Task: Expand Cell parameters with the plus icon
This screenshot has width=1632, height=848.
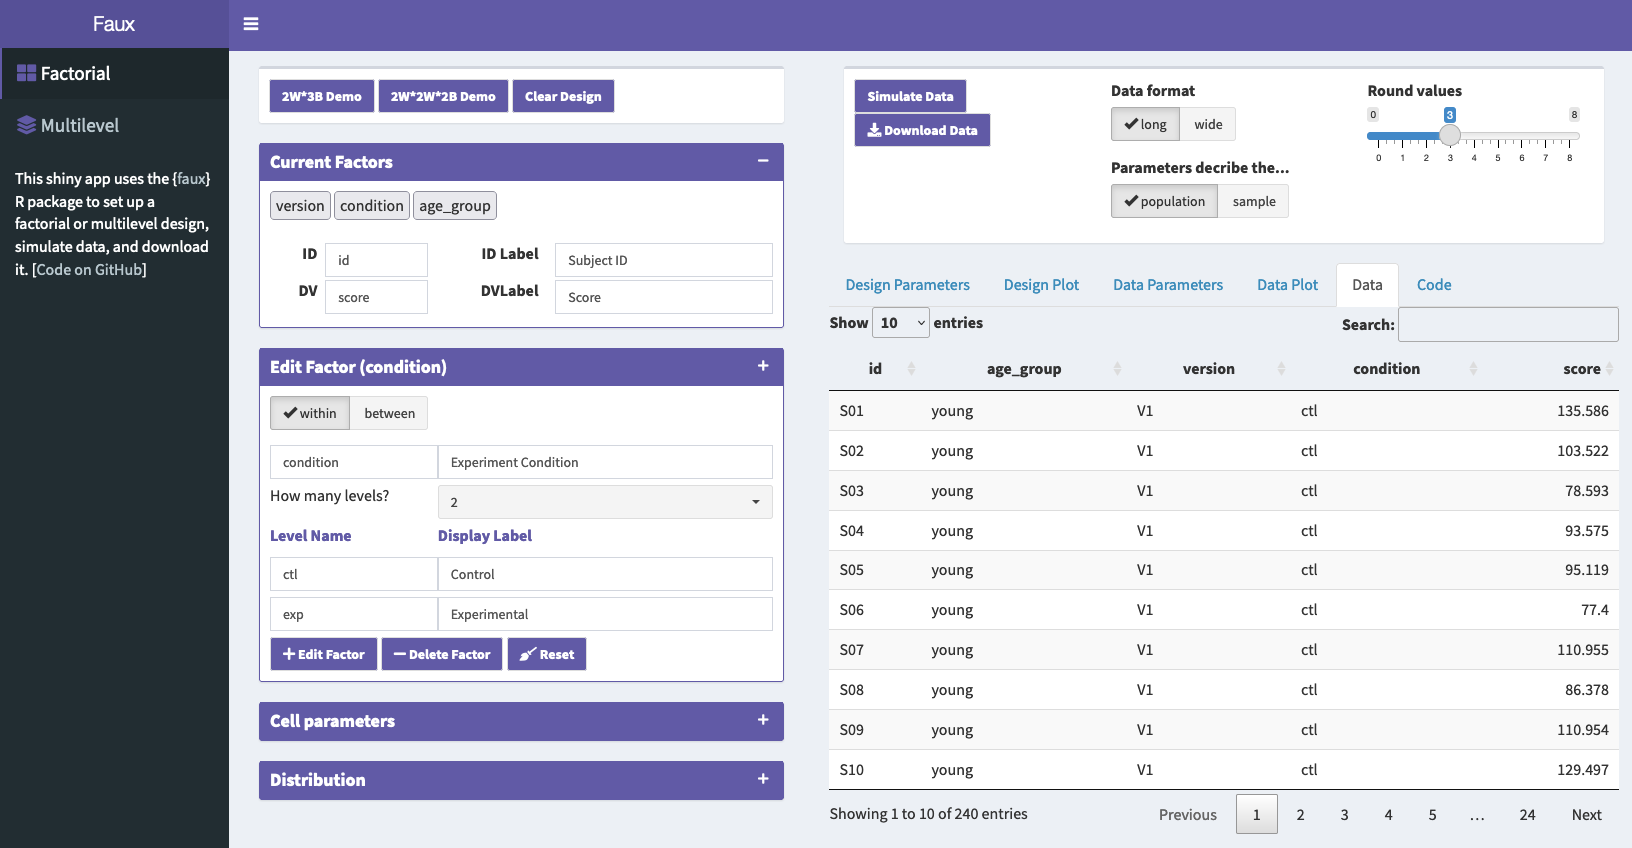Action: click(x=763, y=720)
